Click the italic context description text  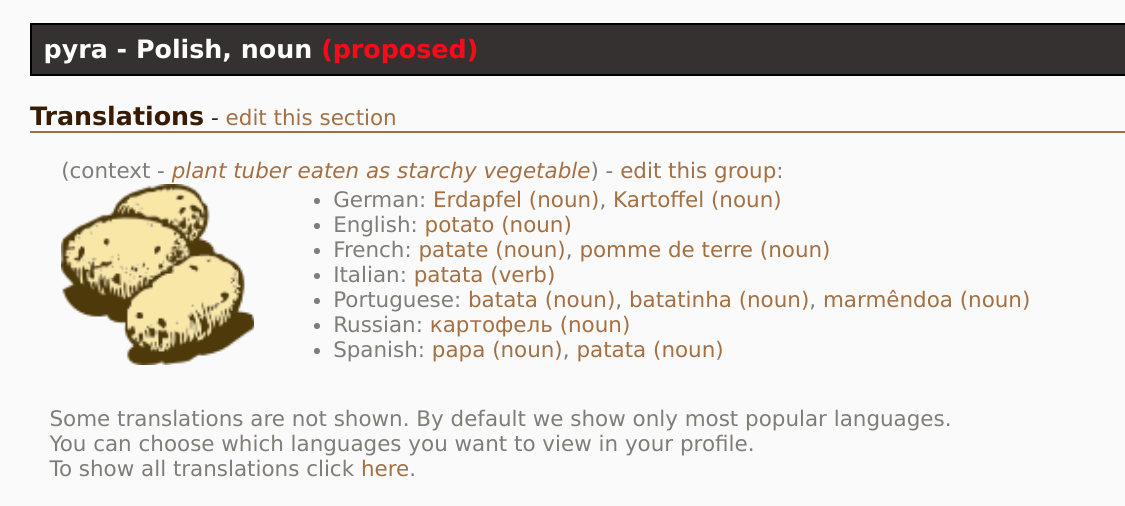coord(380,170)
